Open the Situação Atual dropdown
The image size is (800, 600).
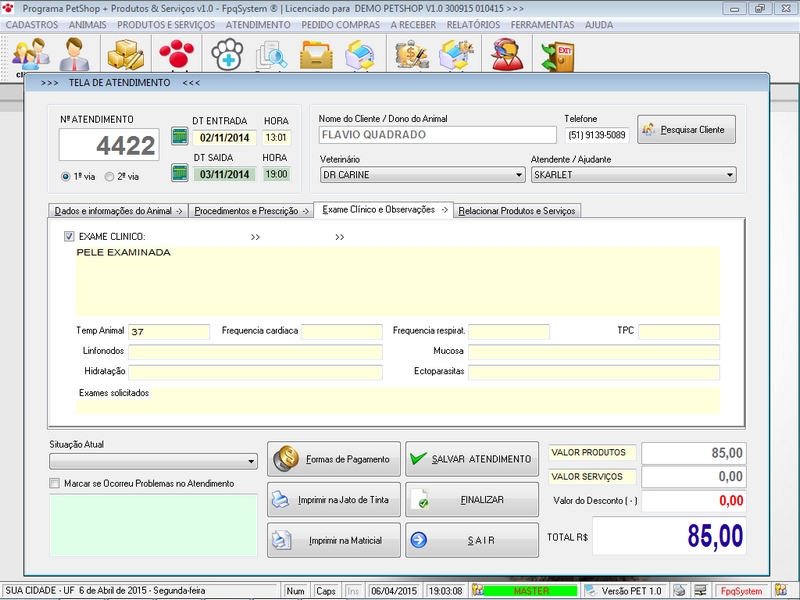point(250,461)
